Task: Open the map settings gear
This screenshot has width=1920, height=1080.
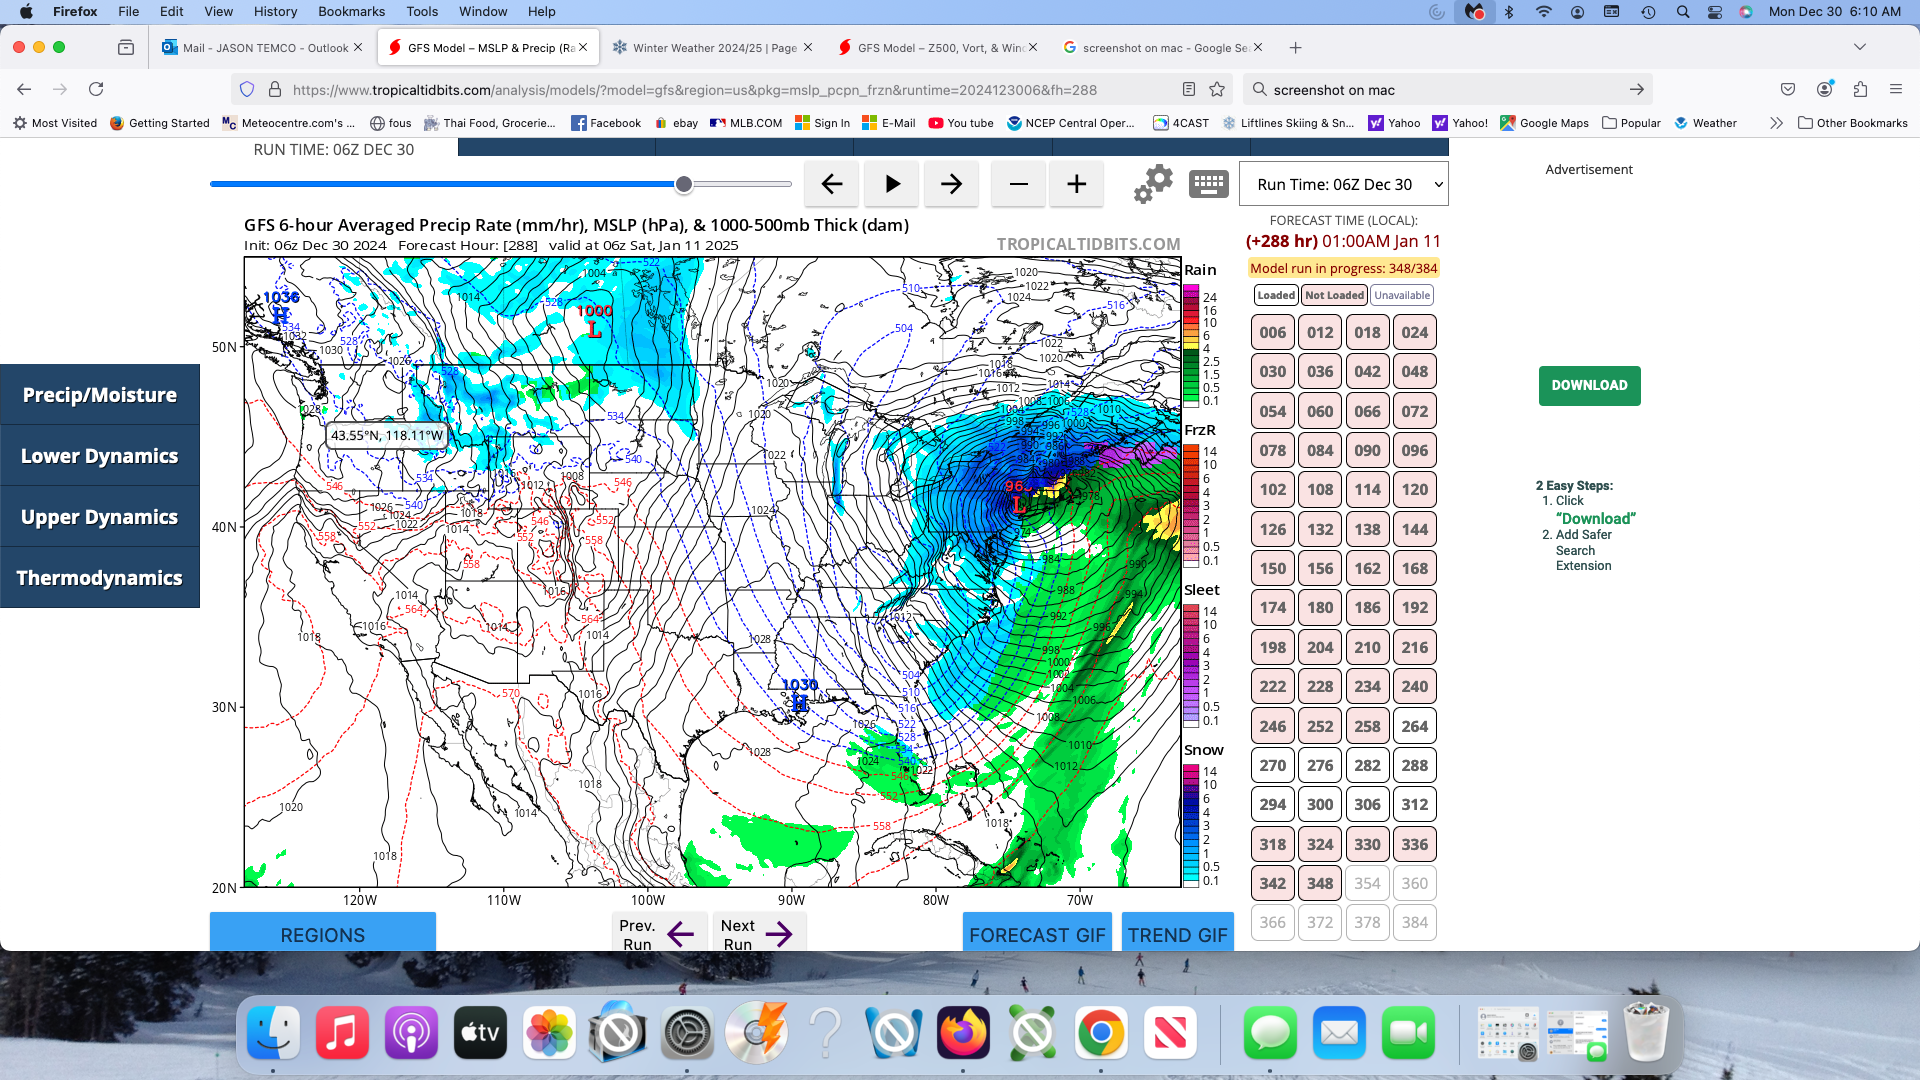Action: point(1153,183)
